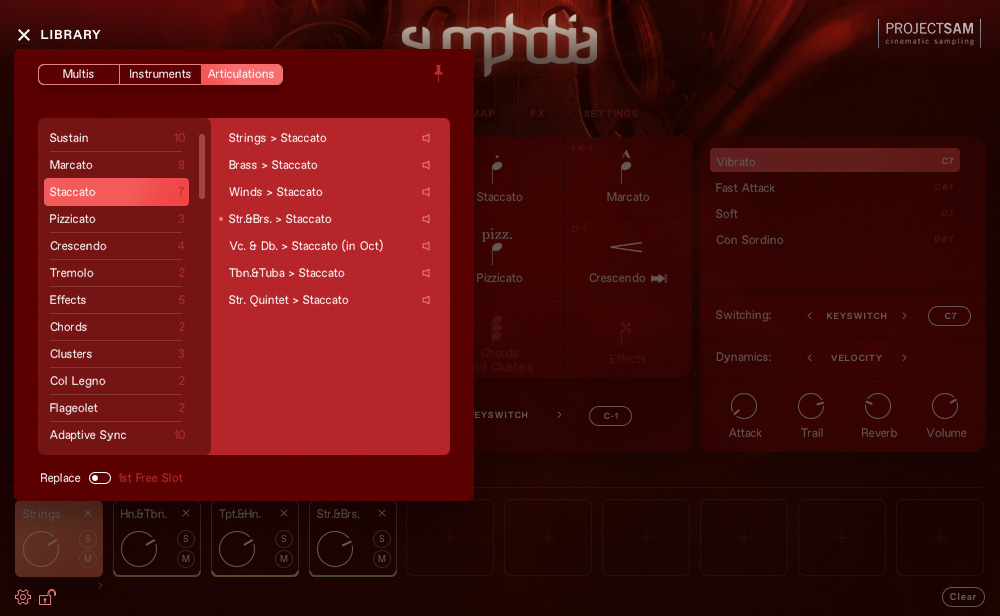
Task: Select the Flageolet category
Action: click(x=117, y=408)
